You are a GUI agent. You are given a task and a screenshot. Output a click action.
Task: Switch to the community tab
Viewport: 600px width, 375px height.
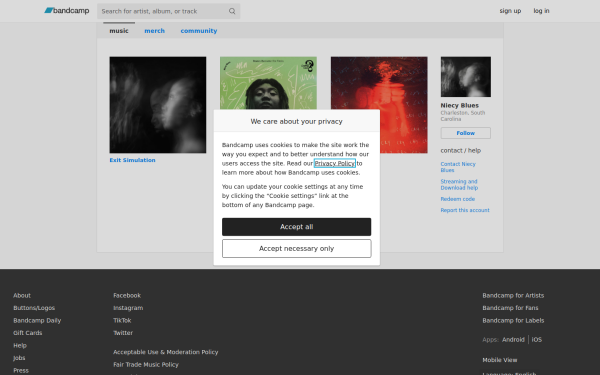pos(199,31)
